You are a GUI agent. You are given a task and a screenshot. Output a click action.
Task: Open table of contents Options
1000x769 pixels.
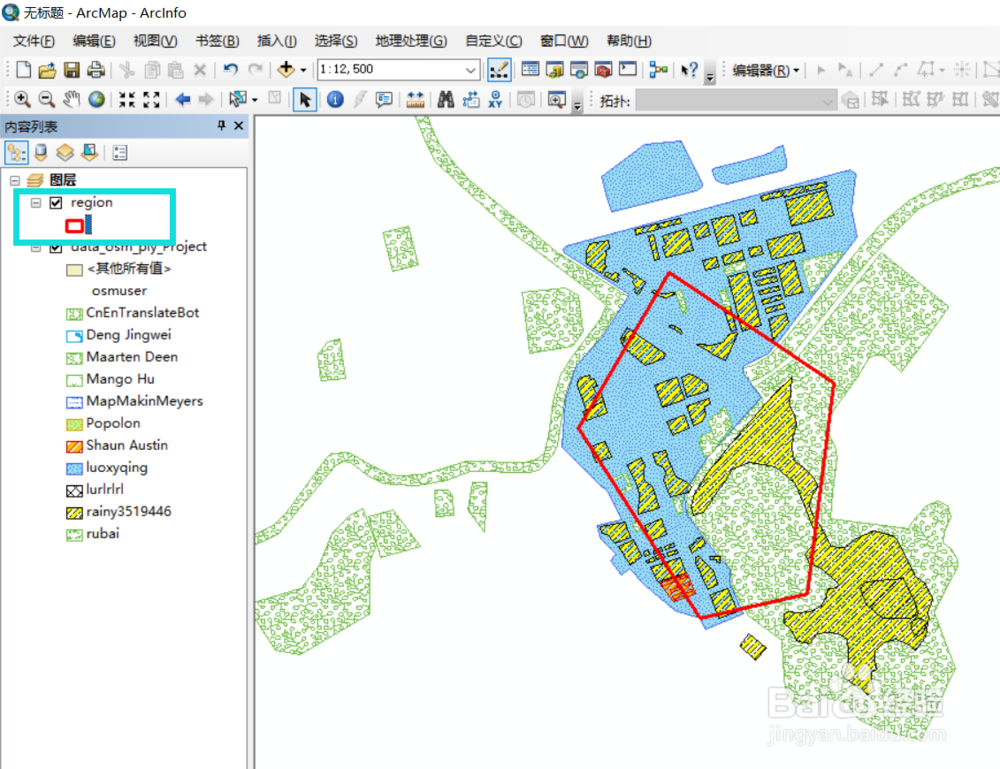pyautogui.click(x=120, y=152)
